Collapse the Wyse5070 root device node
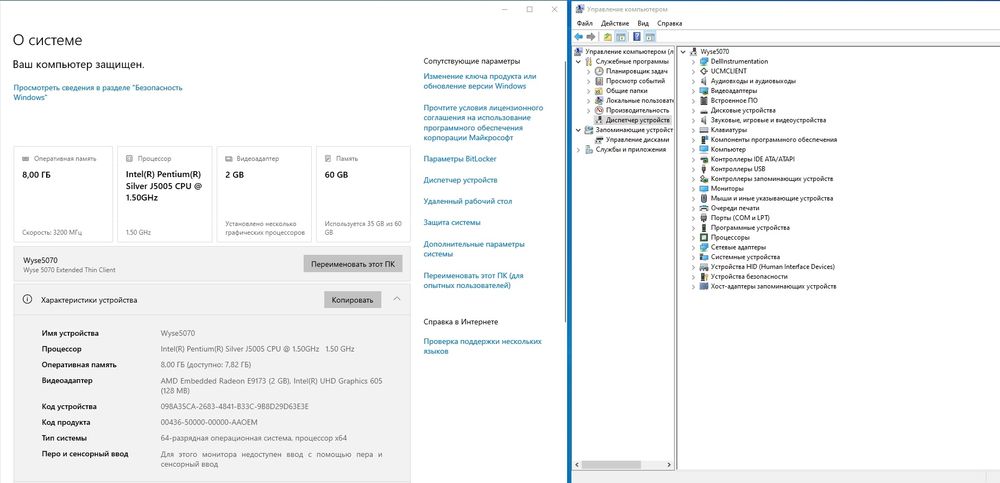This screenshot has width=1000, height=483. click(x=683, y=51)
